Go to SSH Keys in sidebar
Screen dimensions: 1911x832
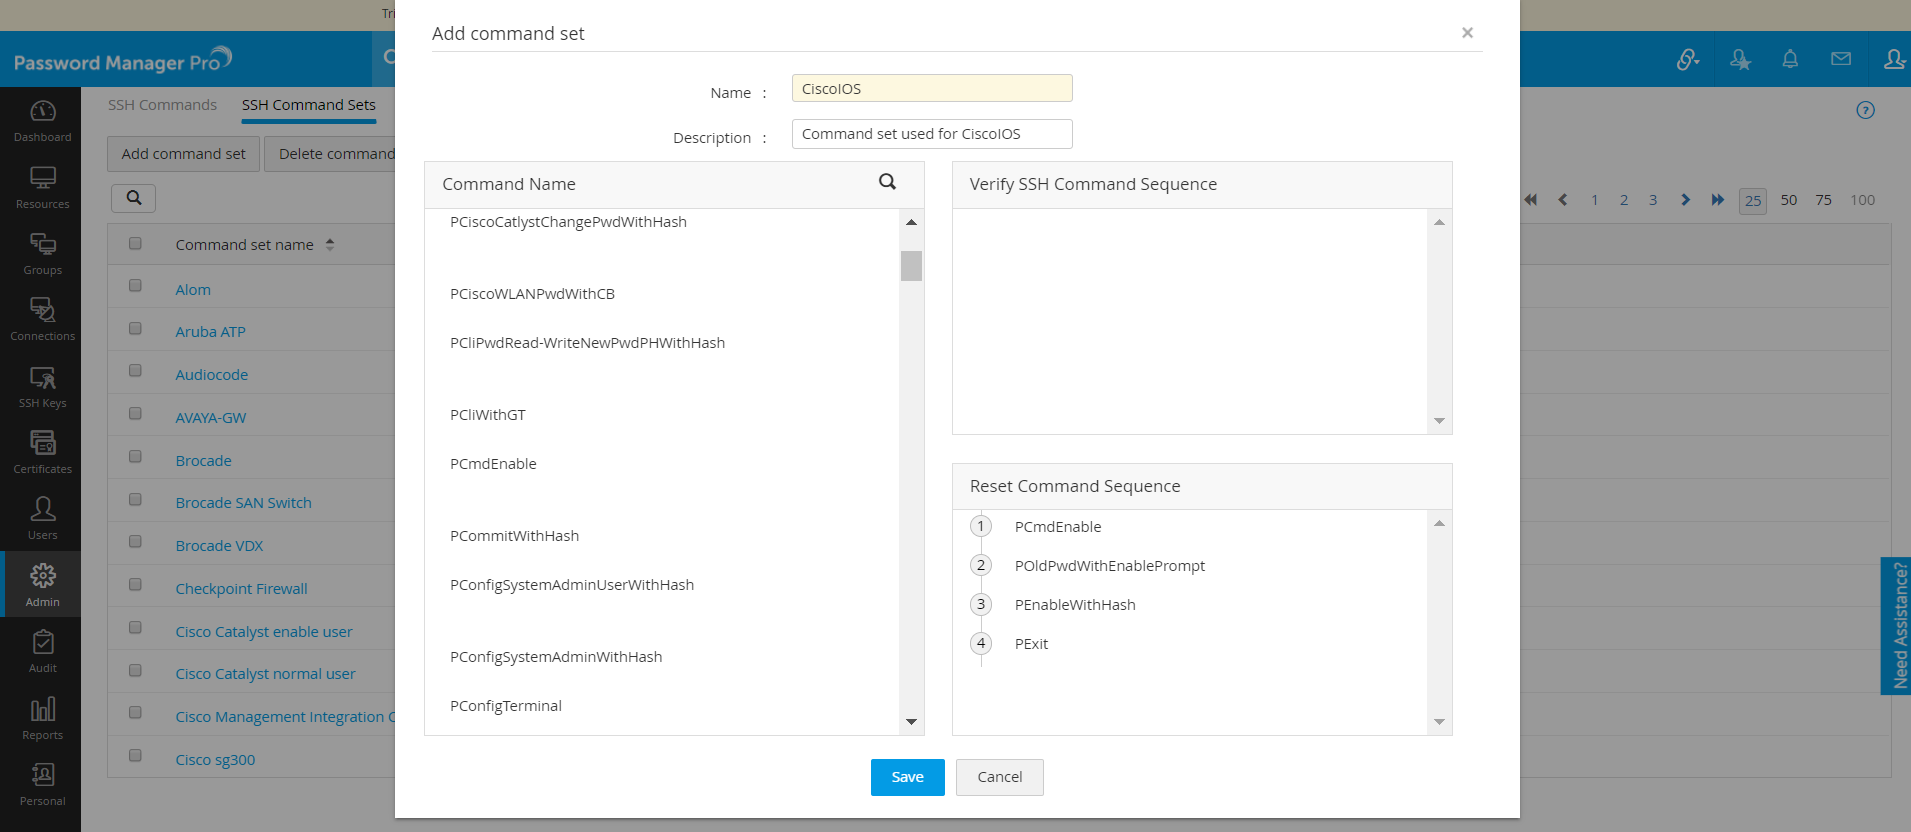coord(42,386)
